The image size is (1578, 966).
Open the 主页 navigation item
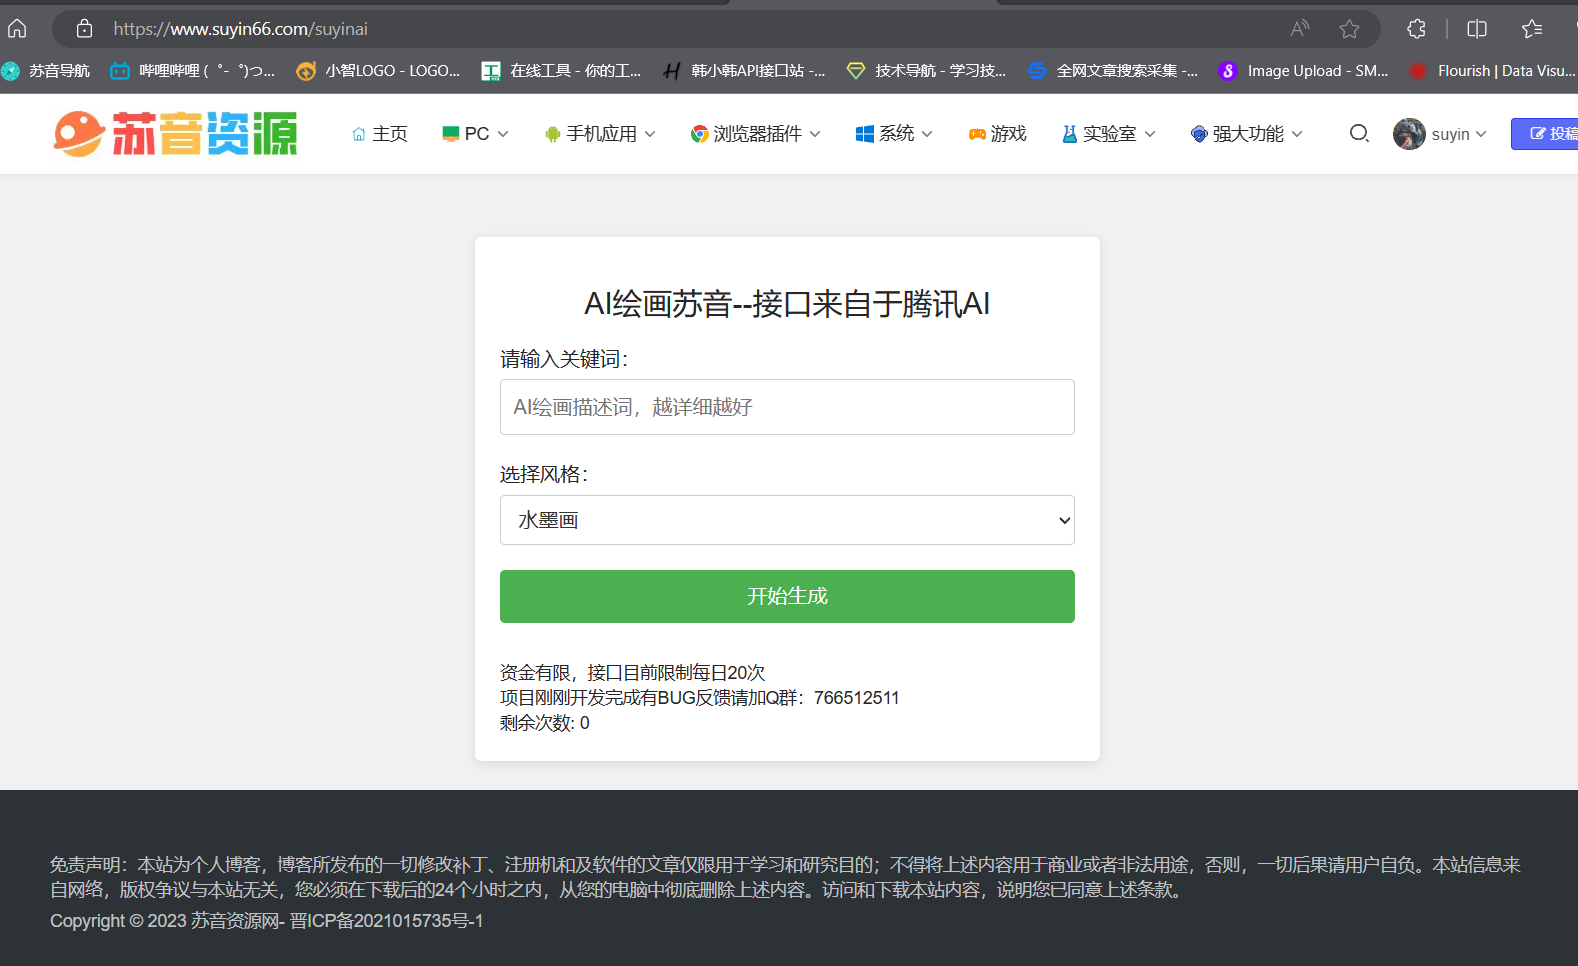(380, 133)
